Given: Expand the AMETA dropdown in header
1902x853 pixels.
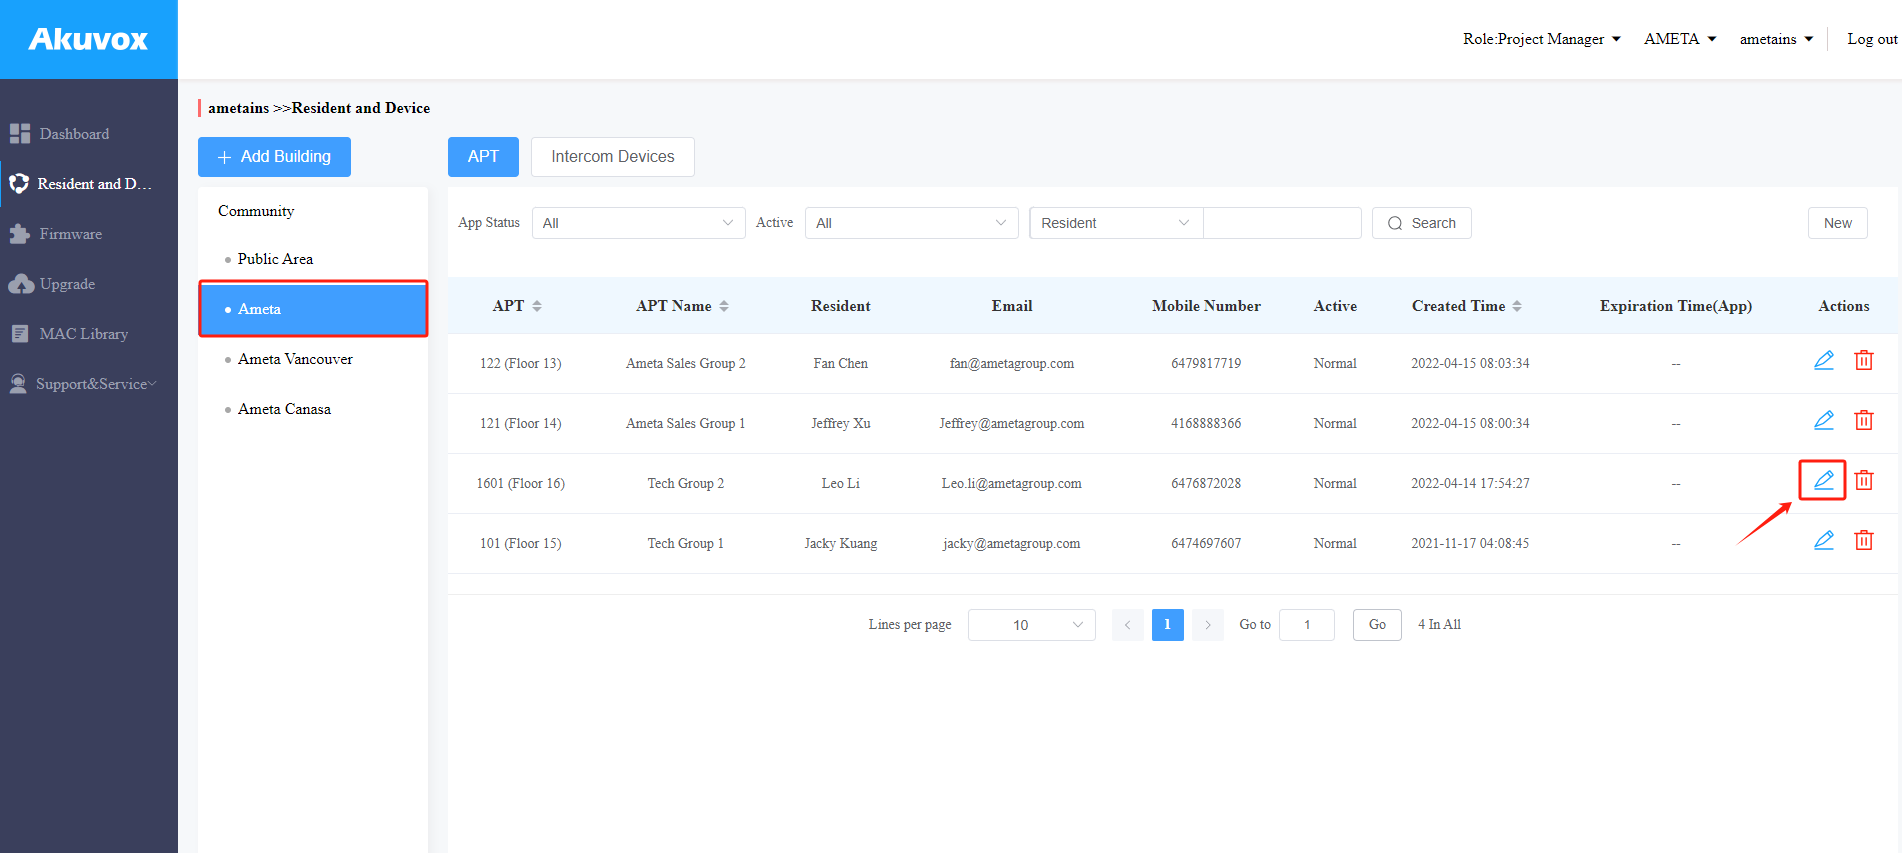Looking at the screenshot, I should tap(1680, 39).
